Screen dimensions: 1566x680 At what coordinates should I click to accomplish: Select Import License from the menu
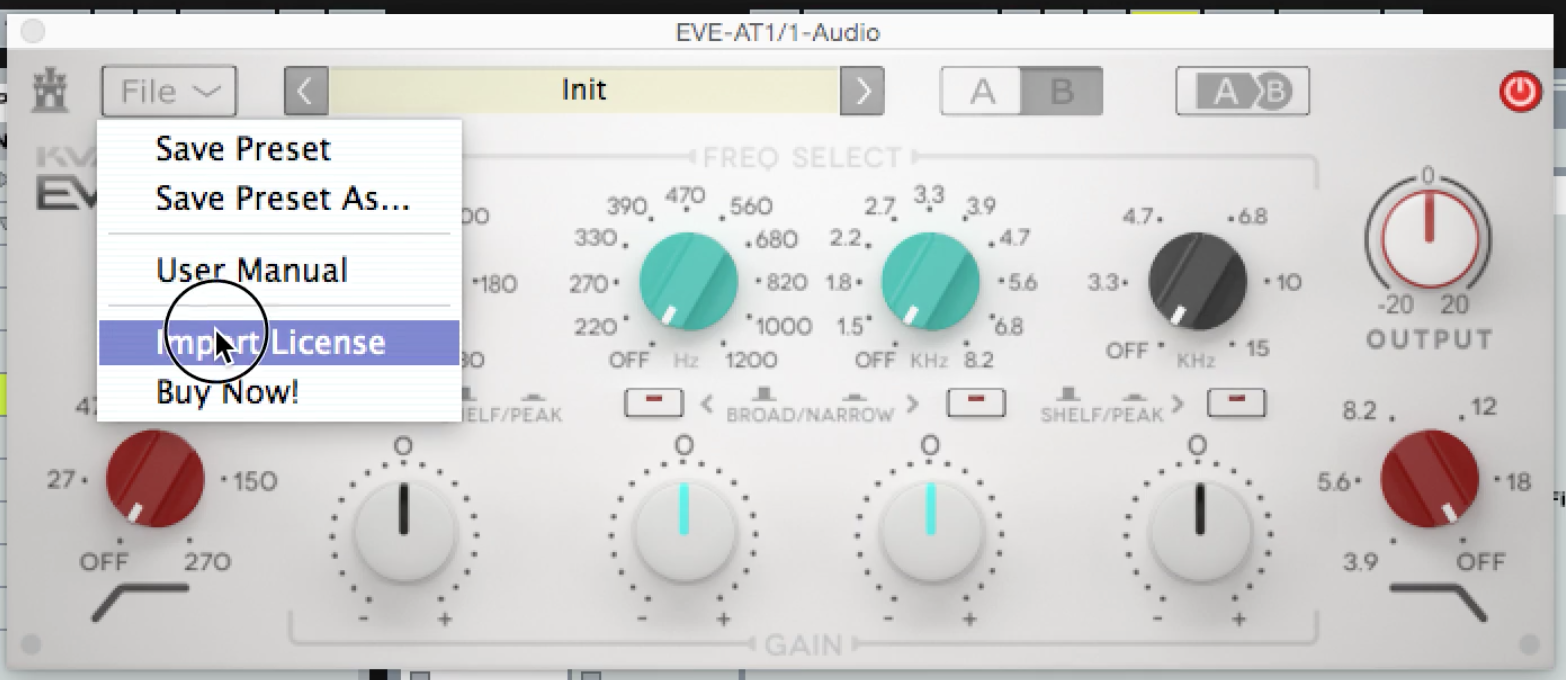pos(279,342)
